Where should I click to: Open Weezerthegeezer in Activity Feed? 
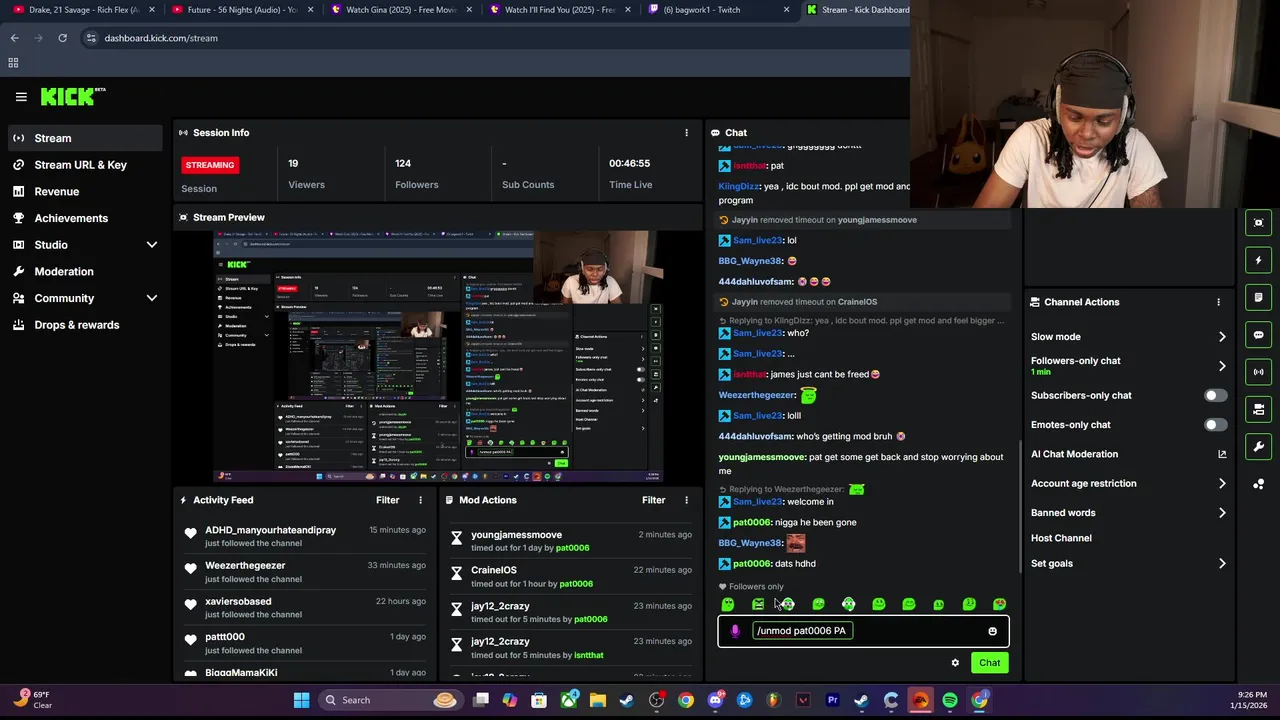pyautogui.click(x=245, y=566)
